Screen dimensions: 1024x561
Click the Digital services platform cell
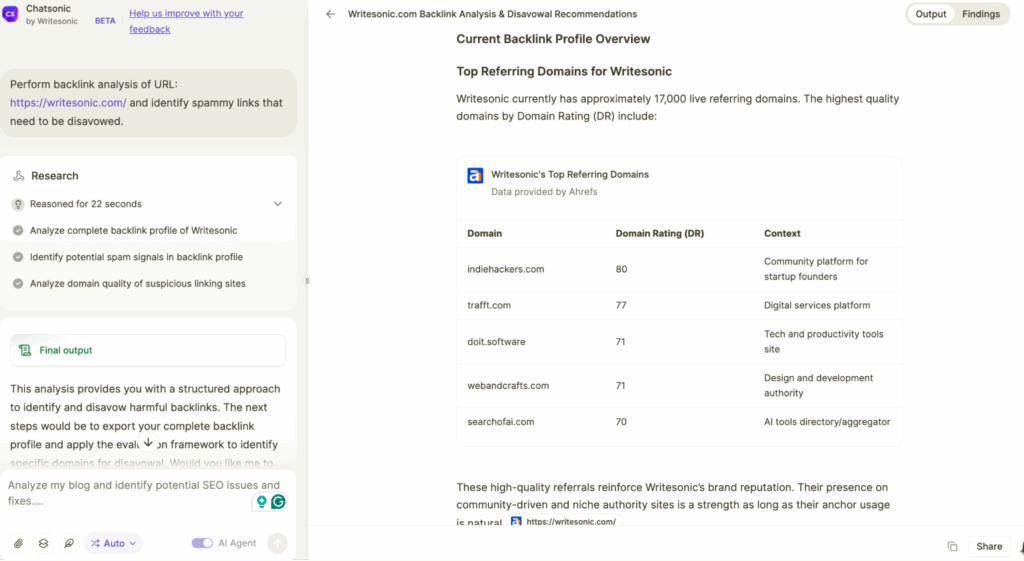[817, 305]
